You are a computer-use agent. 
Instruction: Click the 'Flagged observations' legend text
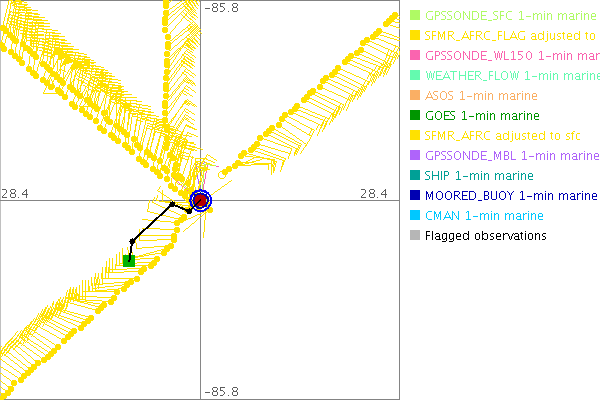click(x=485, y=236)
